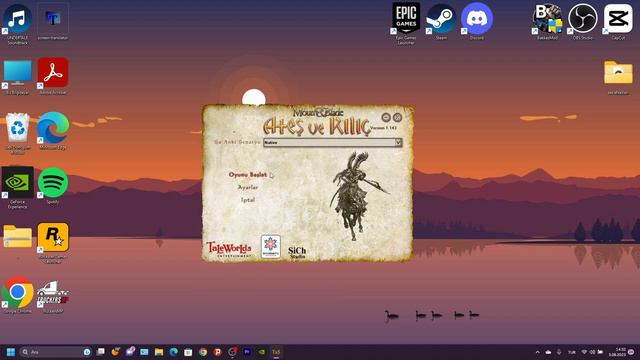Image resolution: width=640 pixels, height=360 pixels.
Task: Click the TaleWorlds Entertainment logo
Action: 229,249
